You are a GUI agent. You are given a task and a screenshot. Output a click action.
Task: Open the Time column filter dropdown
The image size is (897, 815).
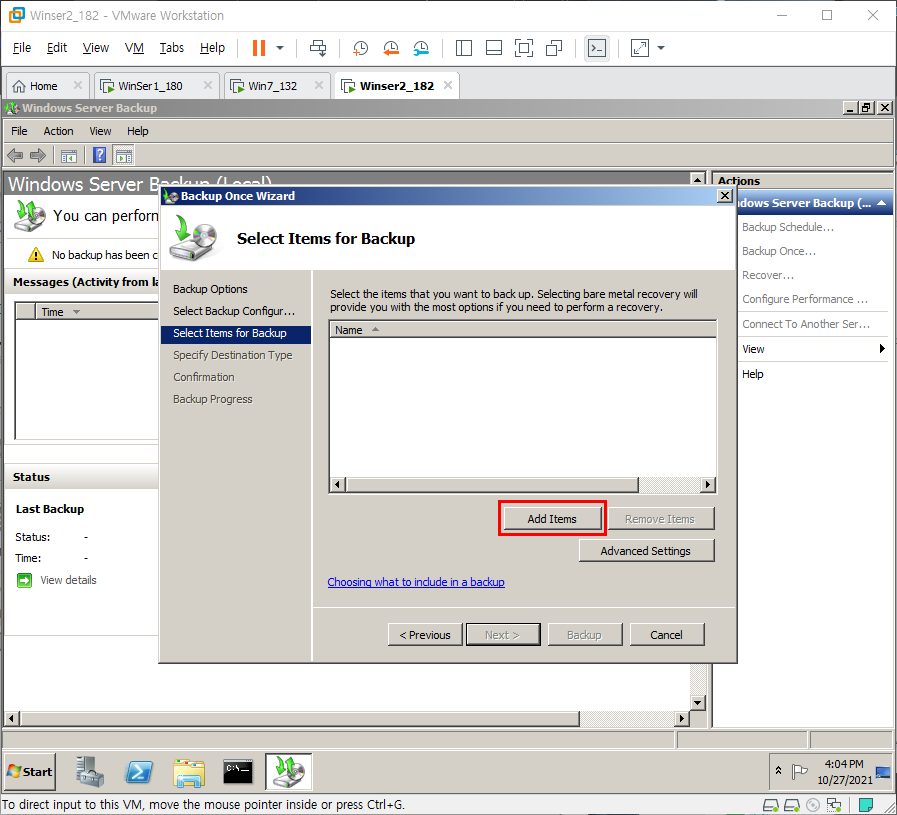tap(76, 312)
